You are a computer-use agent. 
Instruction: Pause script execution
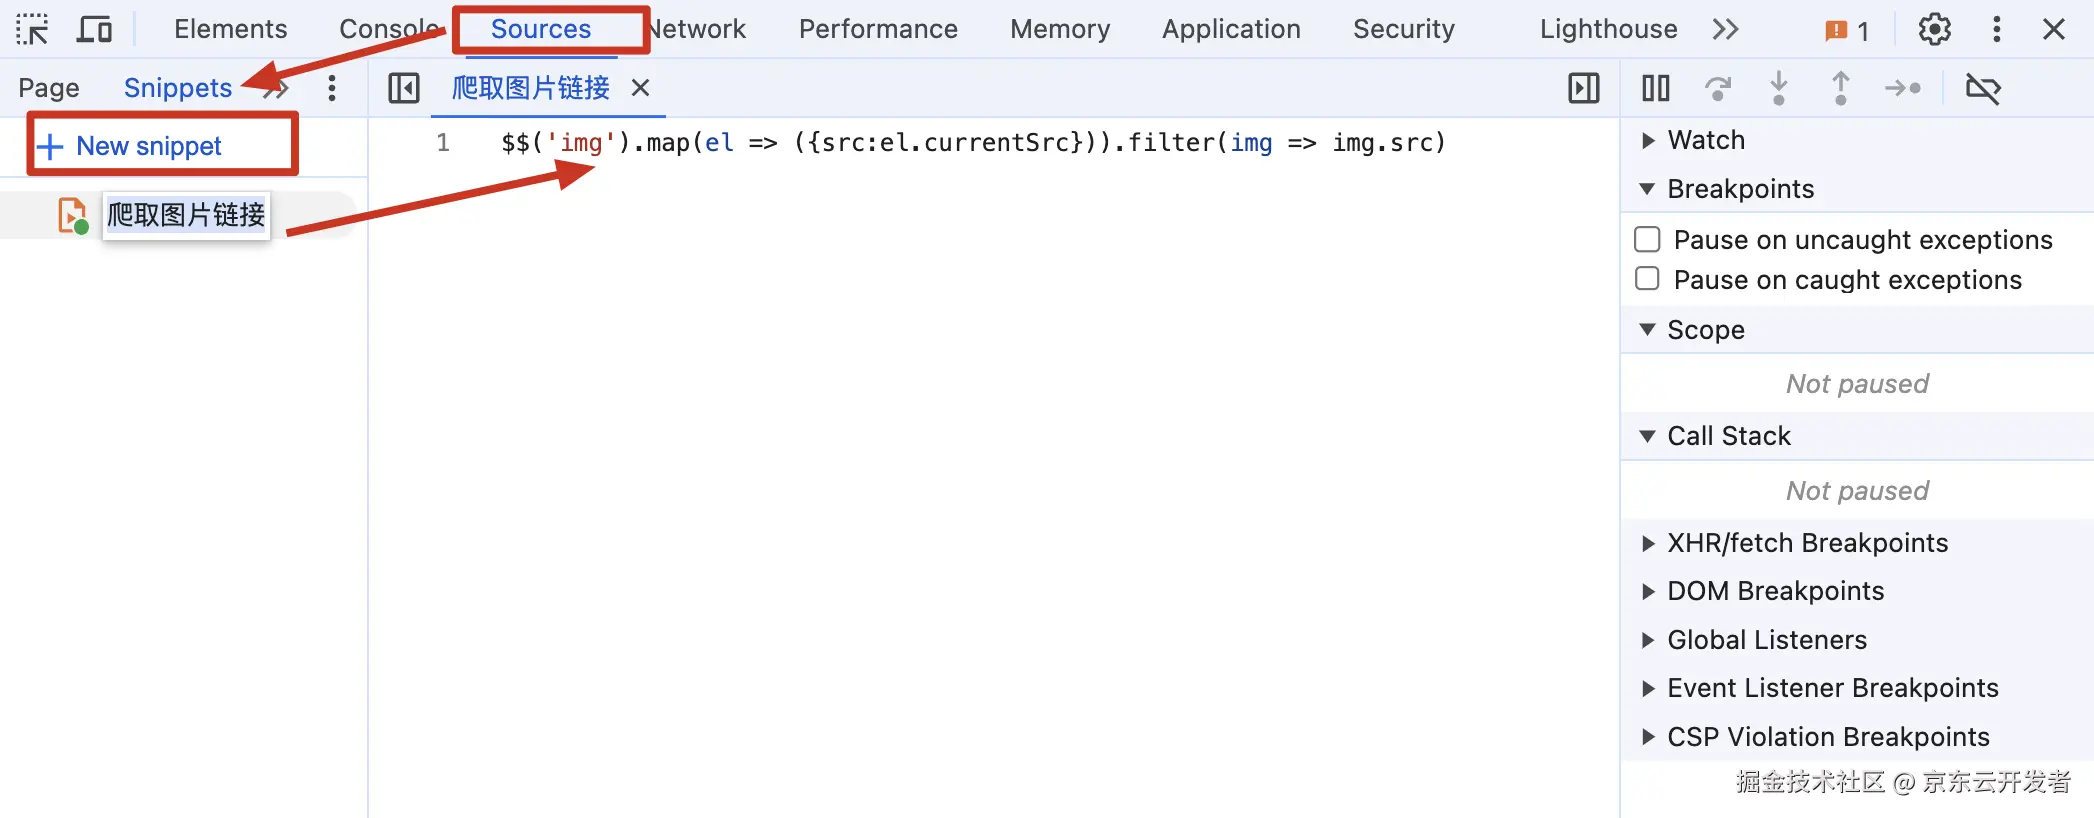click(x=1655, y=89)
